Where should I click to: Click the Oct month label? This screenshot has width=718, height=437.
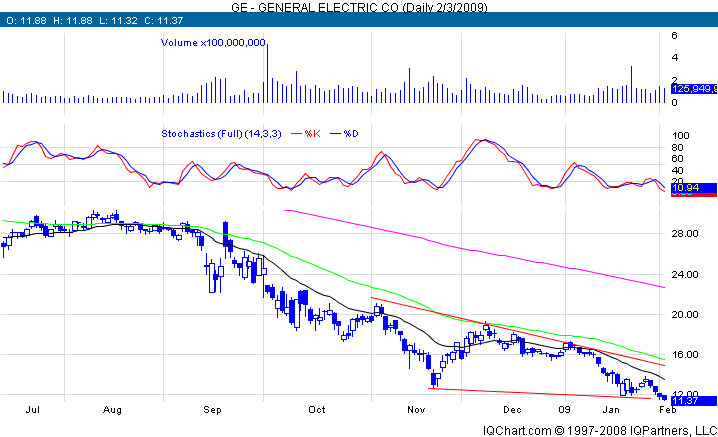317,410
